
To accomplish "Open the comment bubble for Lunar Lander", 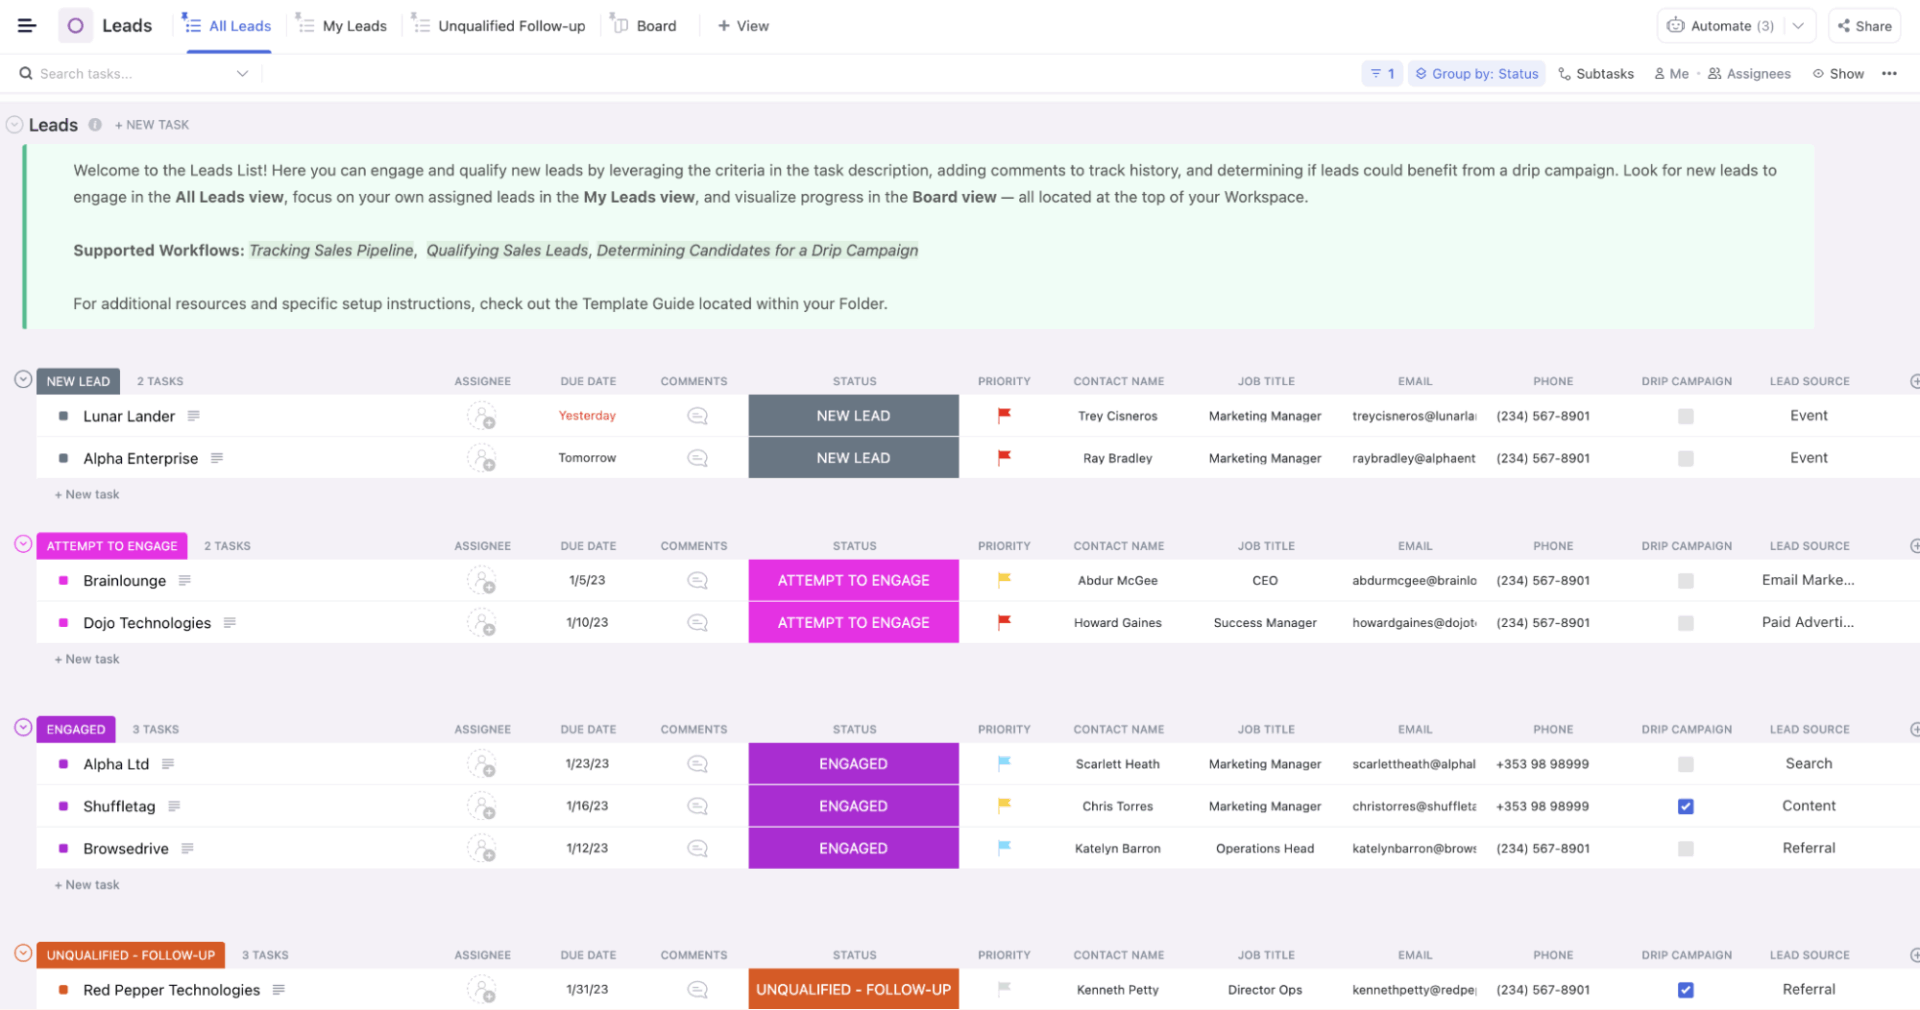I will click(x=695, y=416).
